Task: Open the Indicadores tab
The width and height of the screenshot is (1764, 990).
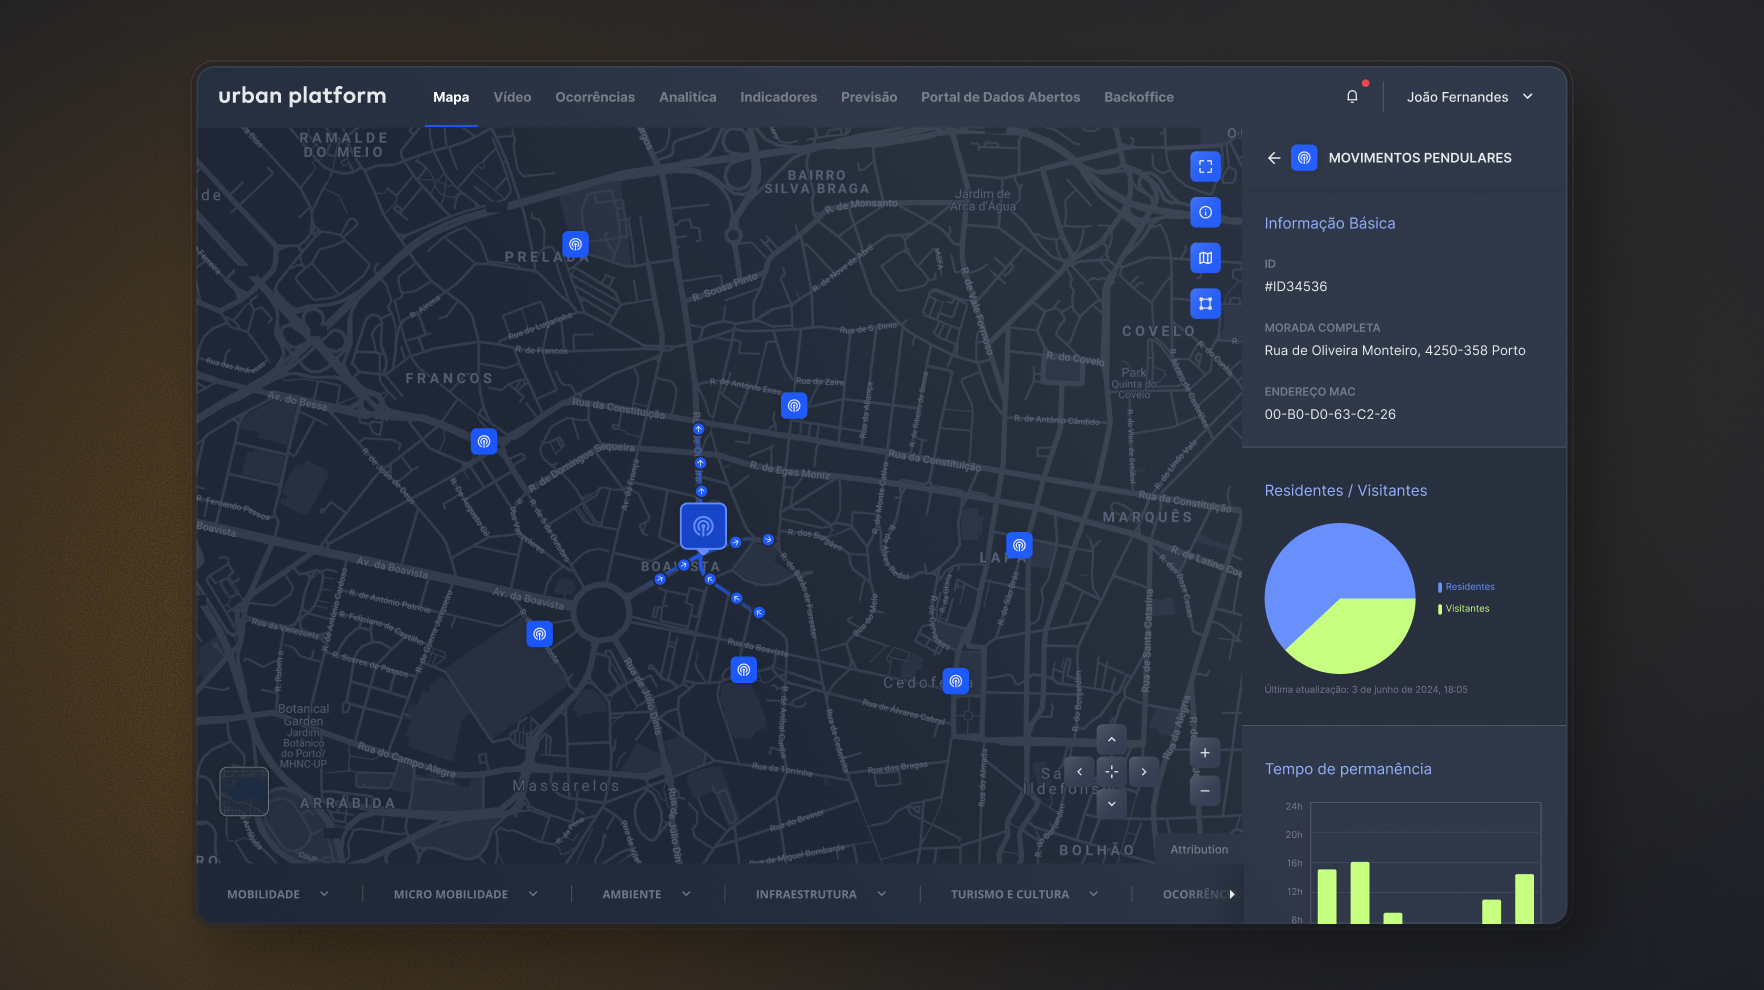Action: tap(778, 97)
